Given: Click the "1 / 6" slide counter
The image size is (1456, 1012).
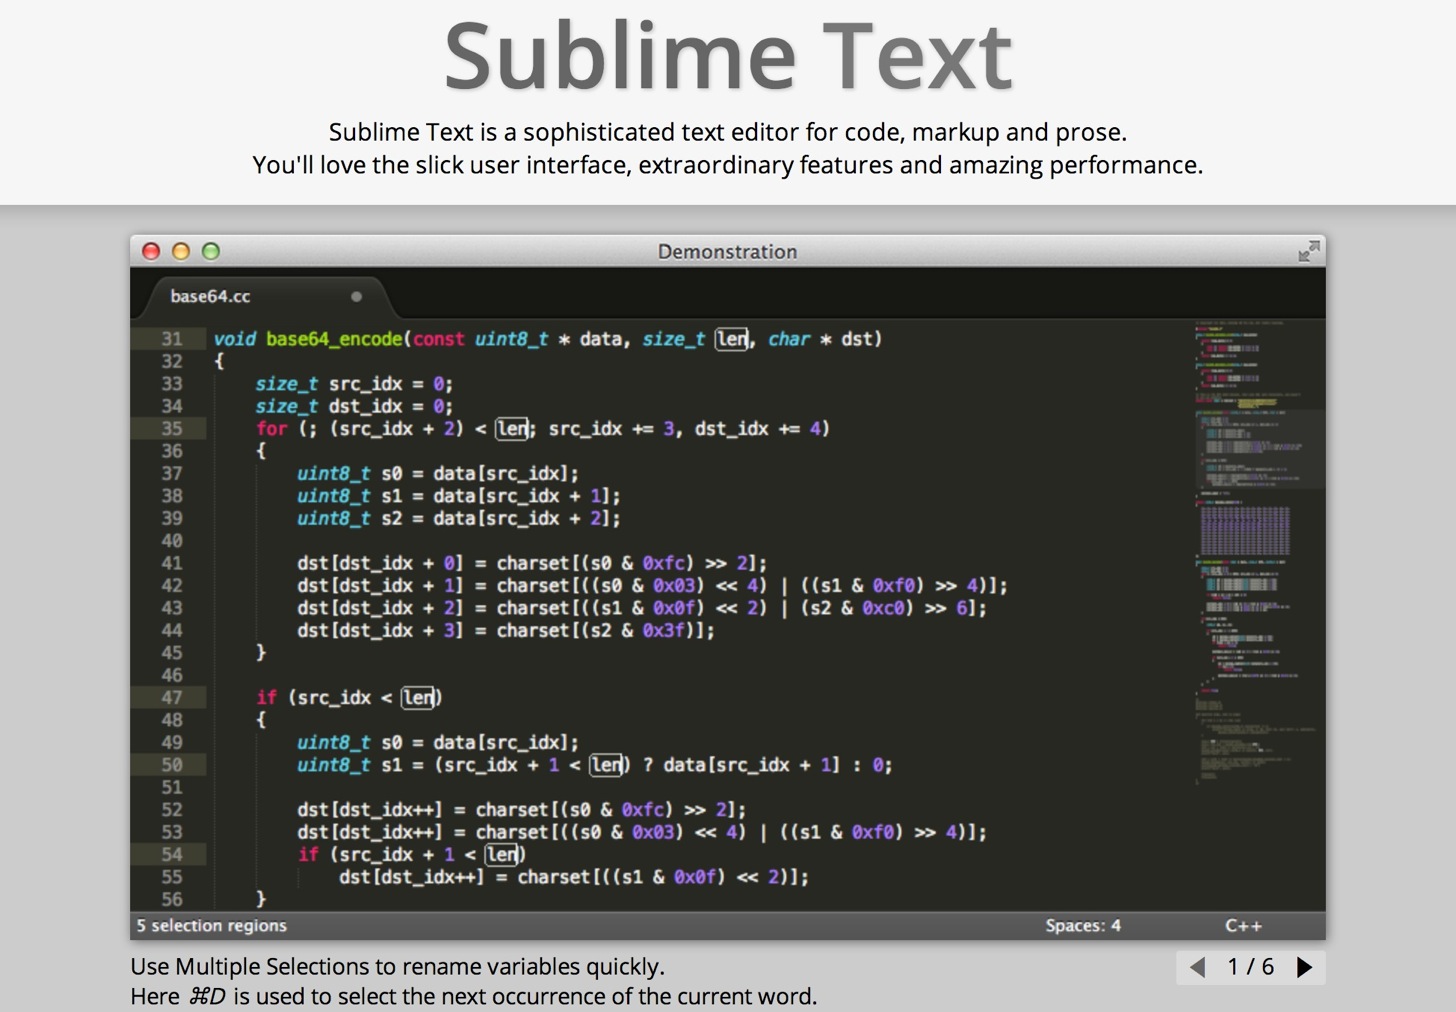Looking at the screenshot, I should click(1250, 967).
